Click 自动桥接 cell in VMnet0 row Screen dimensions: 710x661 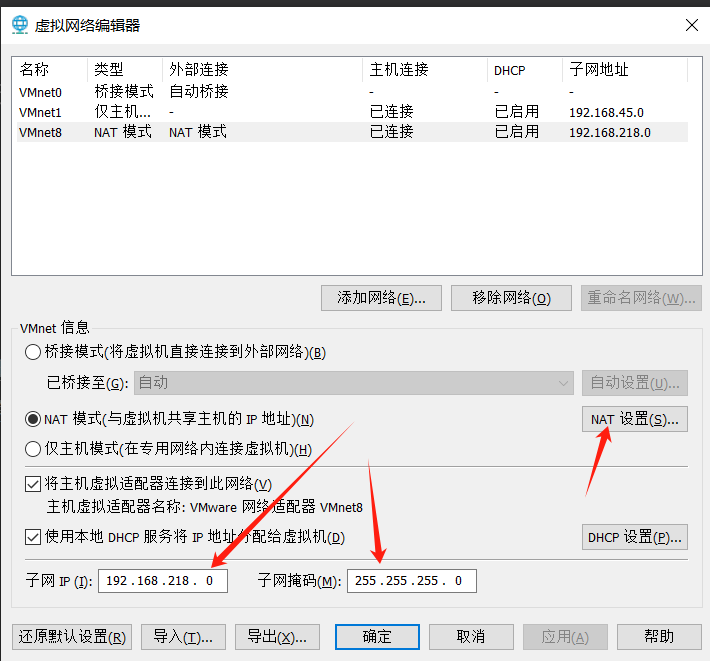199,91
